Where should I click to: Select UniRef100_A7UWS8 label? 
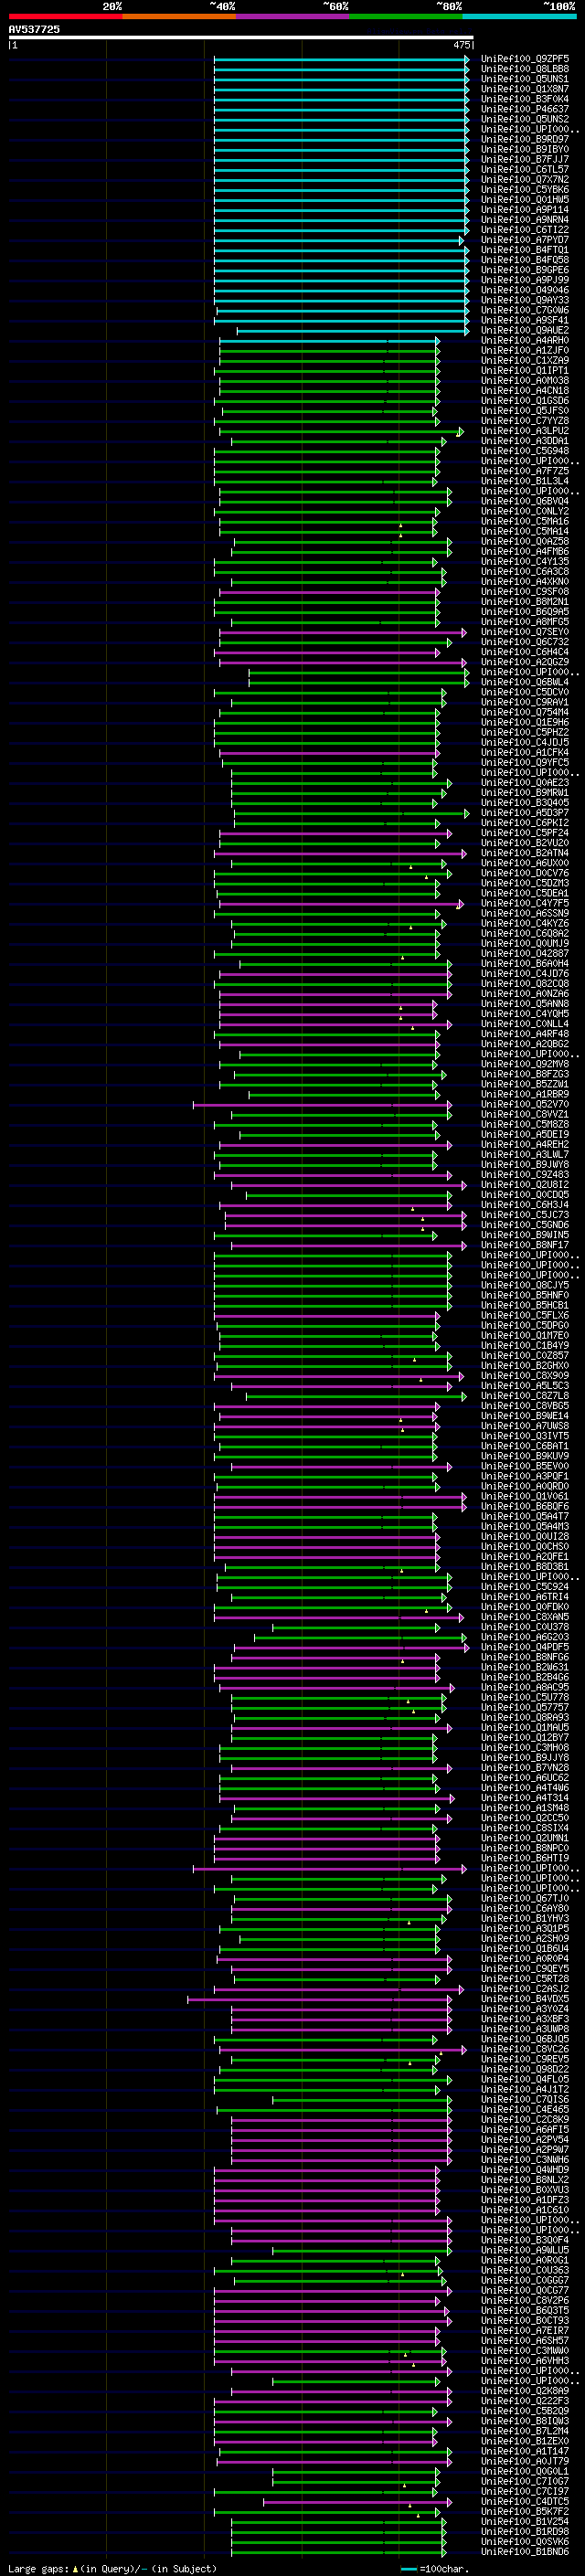tap(525, 1425)
